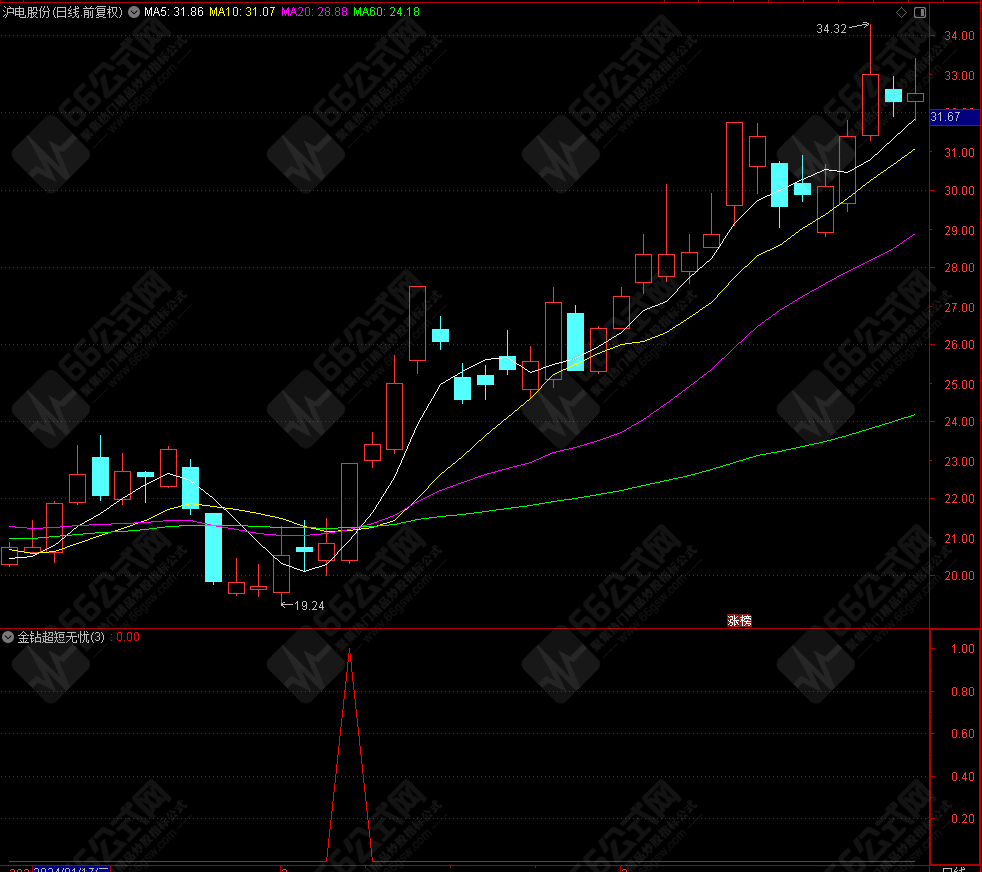The image size is (982, 872).
Task: Click the 涨榜 tag on the chart
Action: (x=739, y=621)
